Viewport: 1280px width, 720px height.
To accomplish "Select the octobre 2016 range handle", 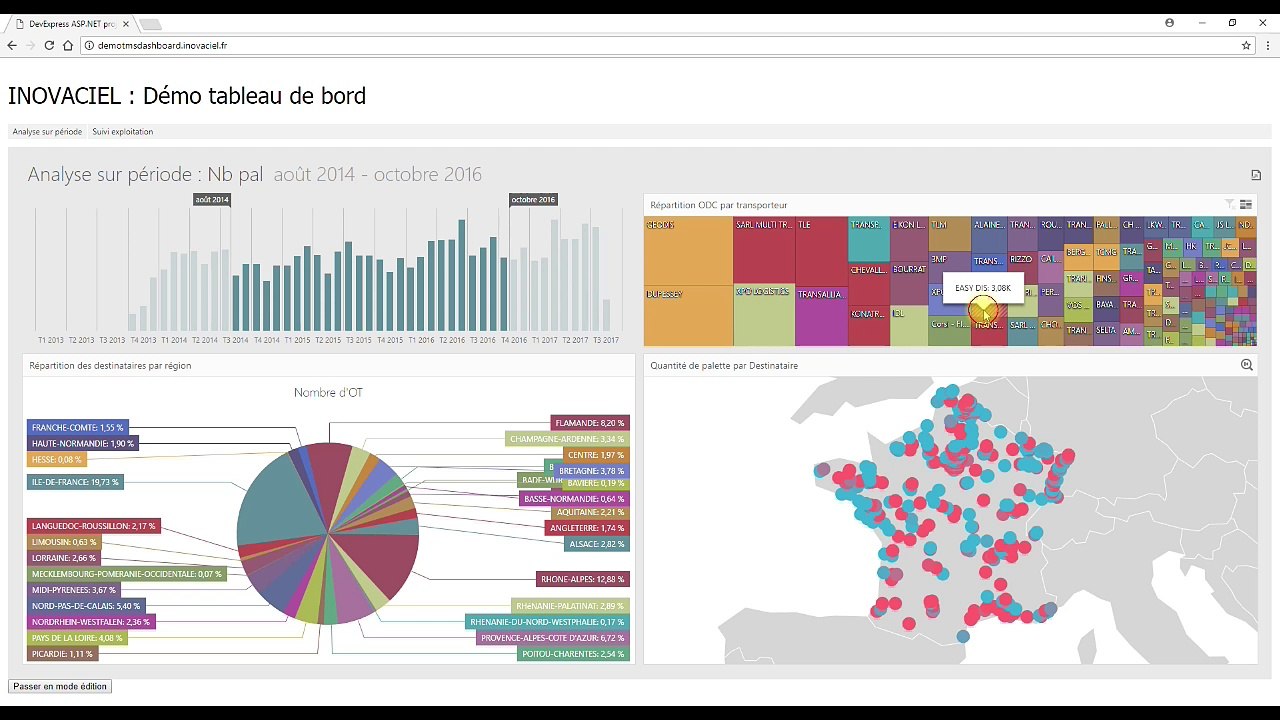I will click(x=533, y=200).
